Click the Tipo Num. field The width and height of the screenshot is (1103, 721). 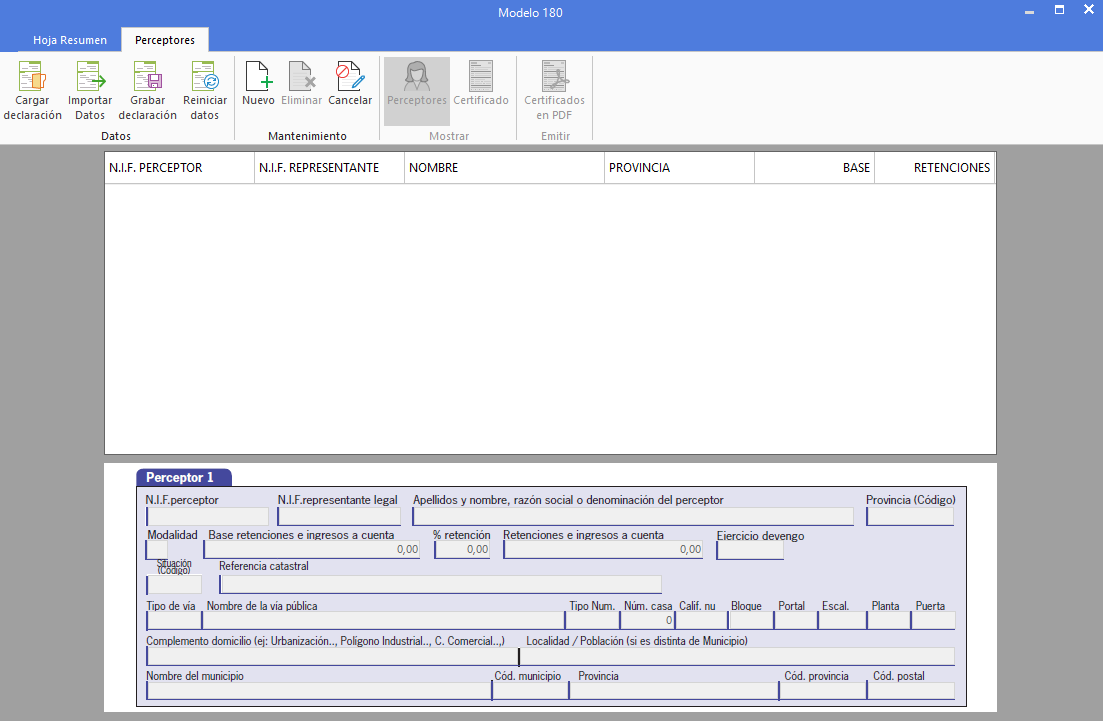pyautogui.click(x=592, y=620)
